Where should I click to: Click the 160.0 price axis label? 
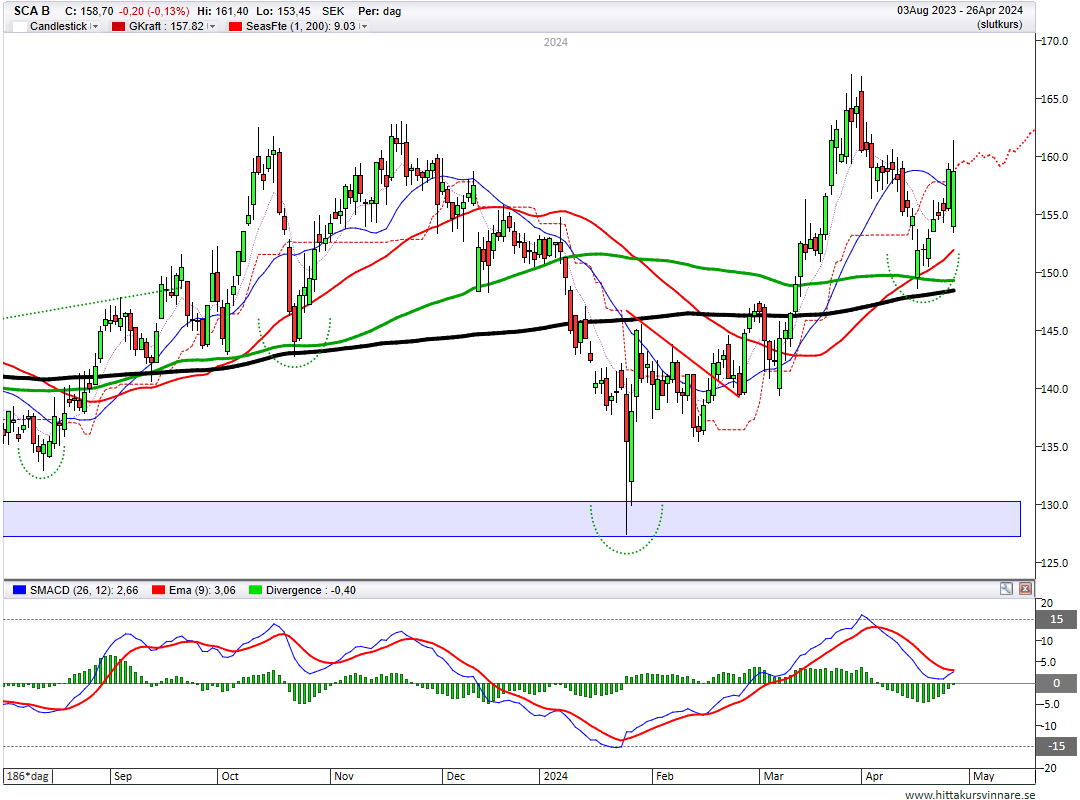click(x=1054, y=157)
